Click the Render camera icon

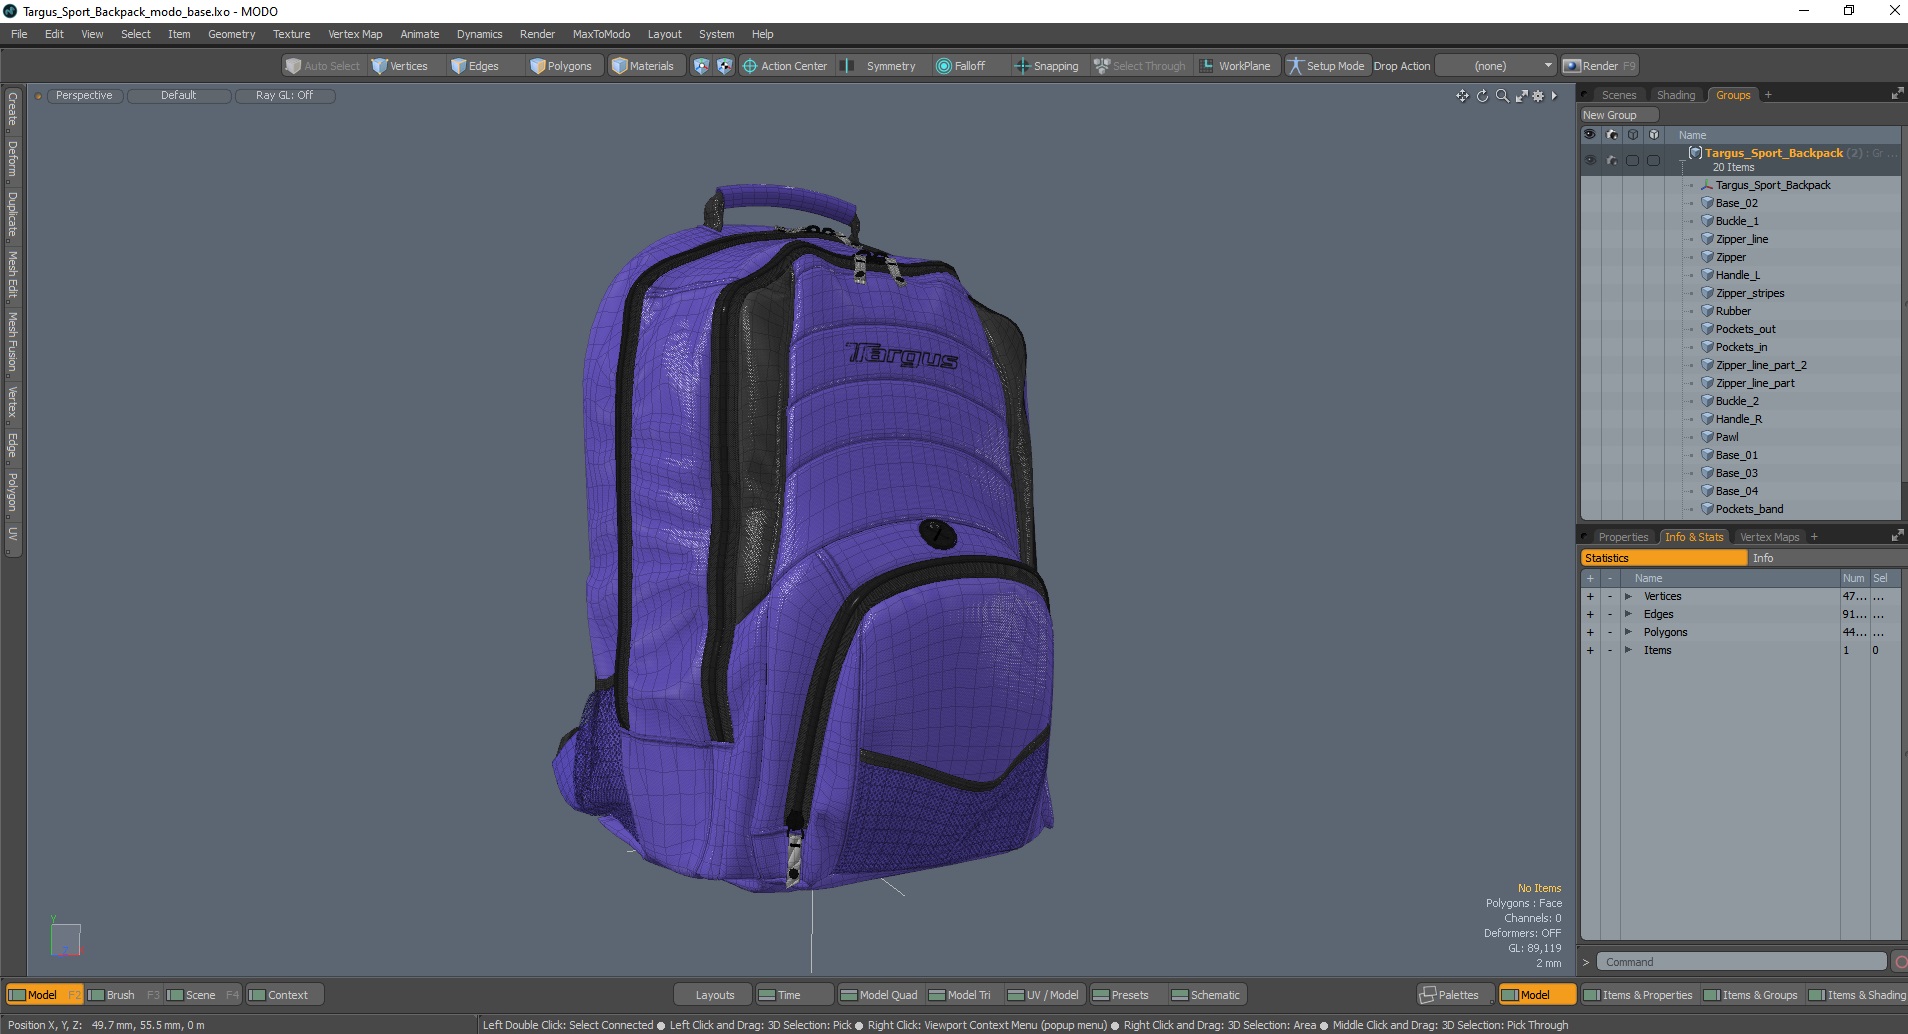point(1572,66)
